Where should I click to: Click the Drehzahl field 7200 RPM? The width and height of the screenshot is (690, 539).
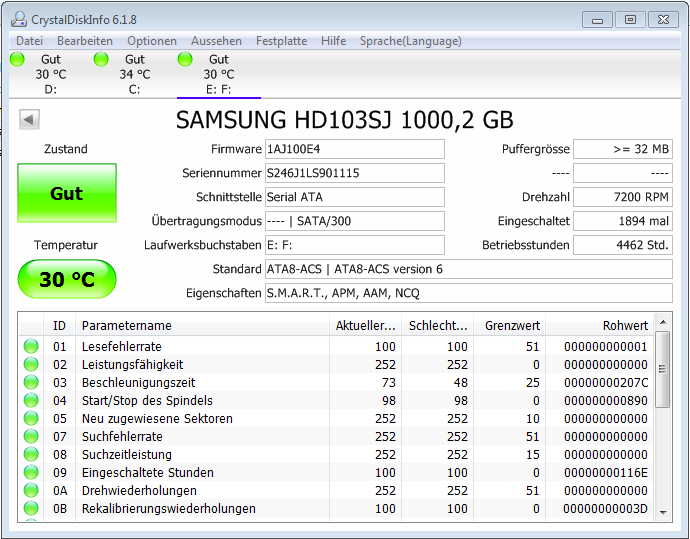pos(623,197)
